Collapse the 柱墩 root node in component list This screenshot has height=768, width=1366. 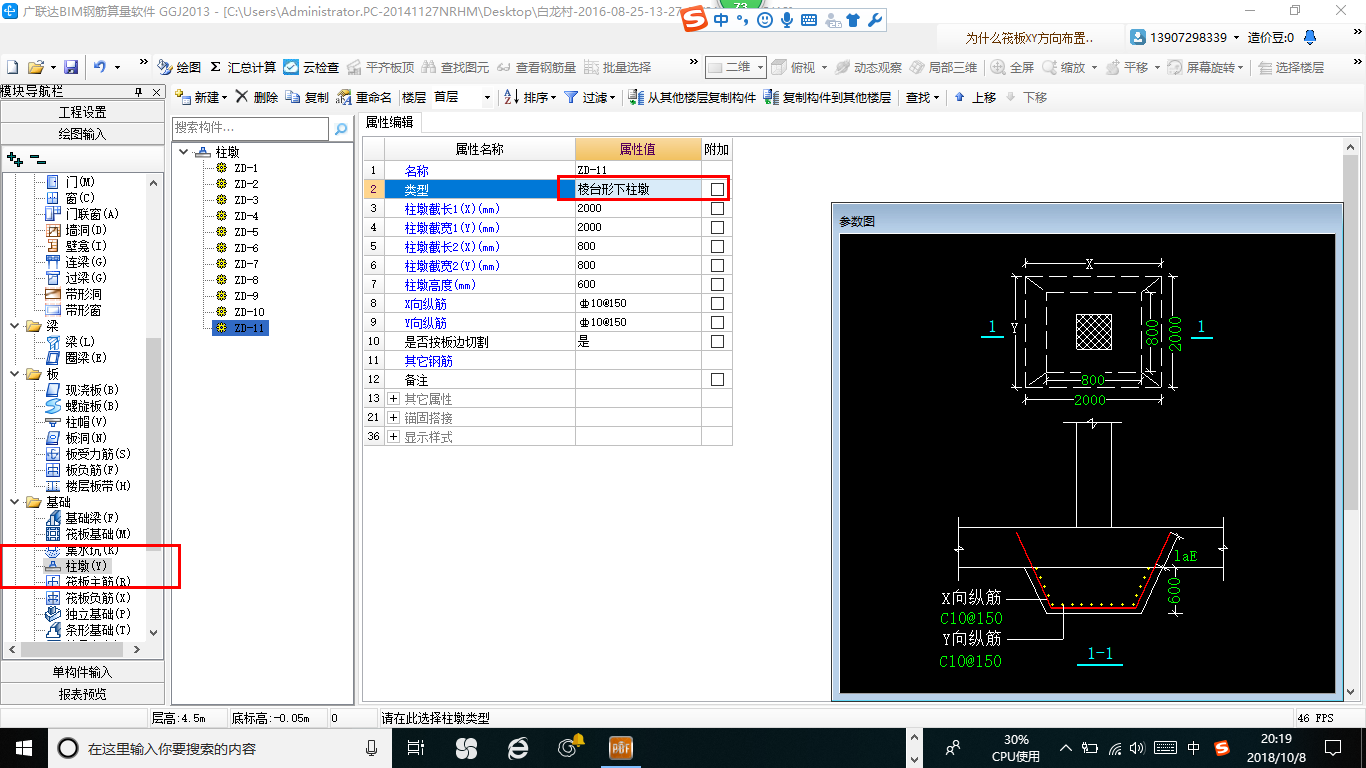(x=184, y=152)
